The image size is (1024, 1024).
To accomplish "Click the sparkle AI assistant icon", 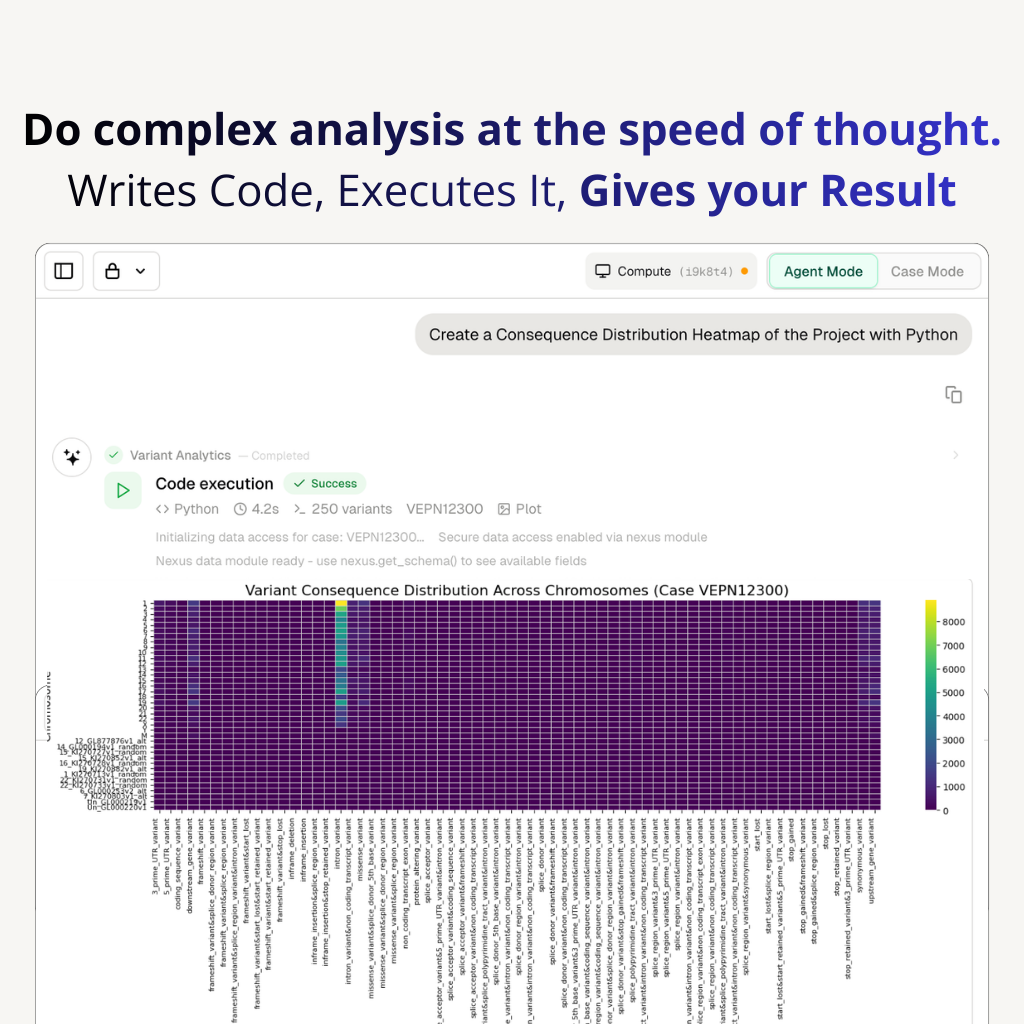I will pos(71,457).
